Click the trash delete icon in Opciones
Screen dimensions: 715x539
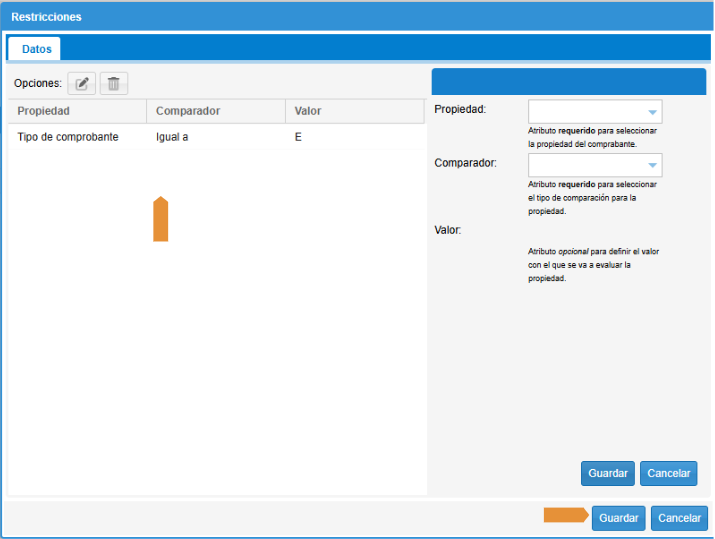[x=114, y=84]
